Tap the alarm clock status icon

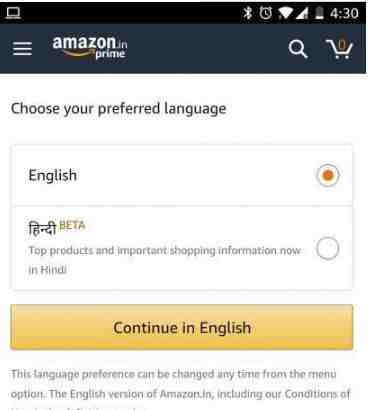266,13
